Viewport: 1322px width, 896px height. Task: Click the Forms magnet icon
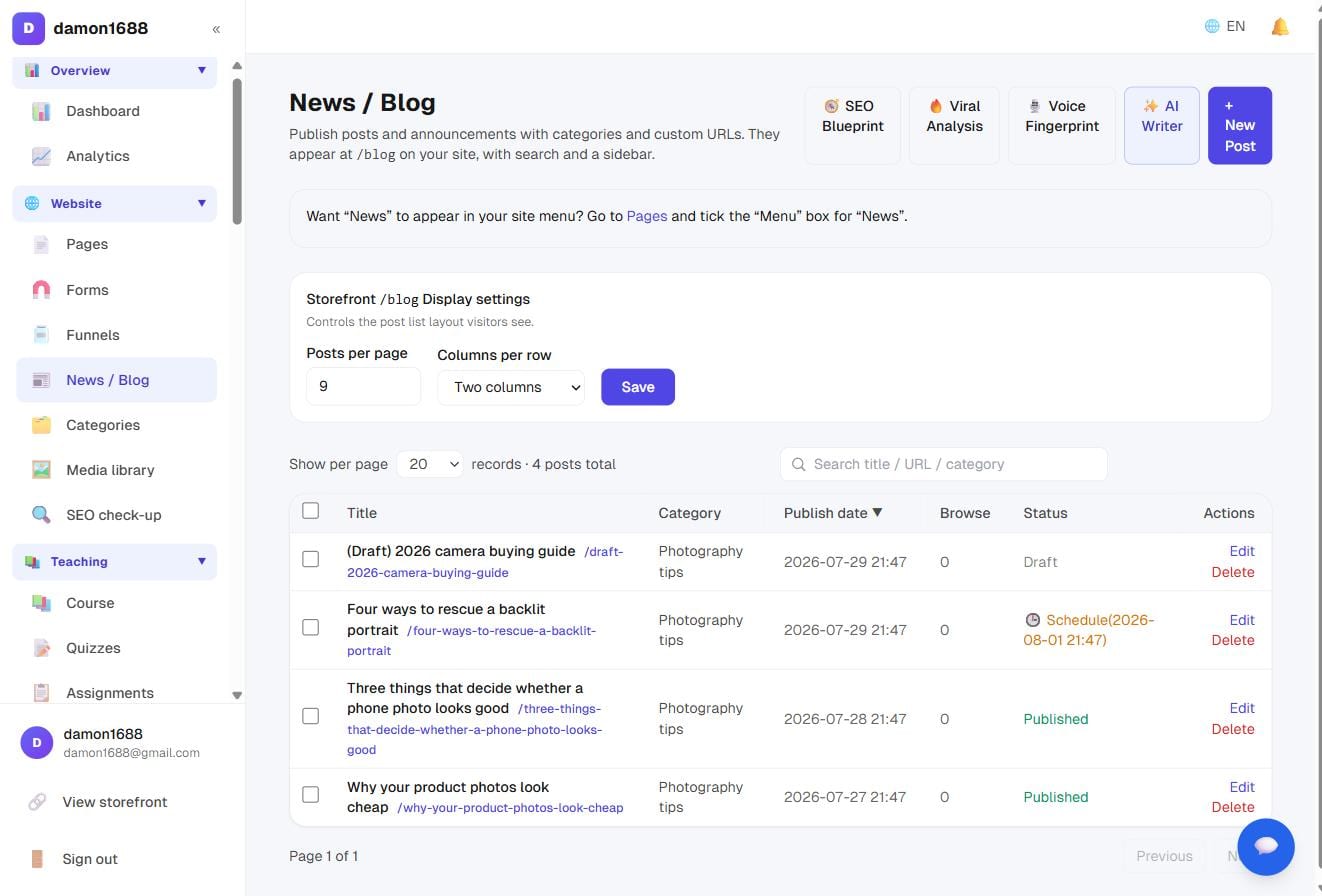[41, 290]
